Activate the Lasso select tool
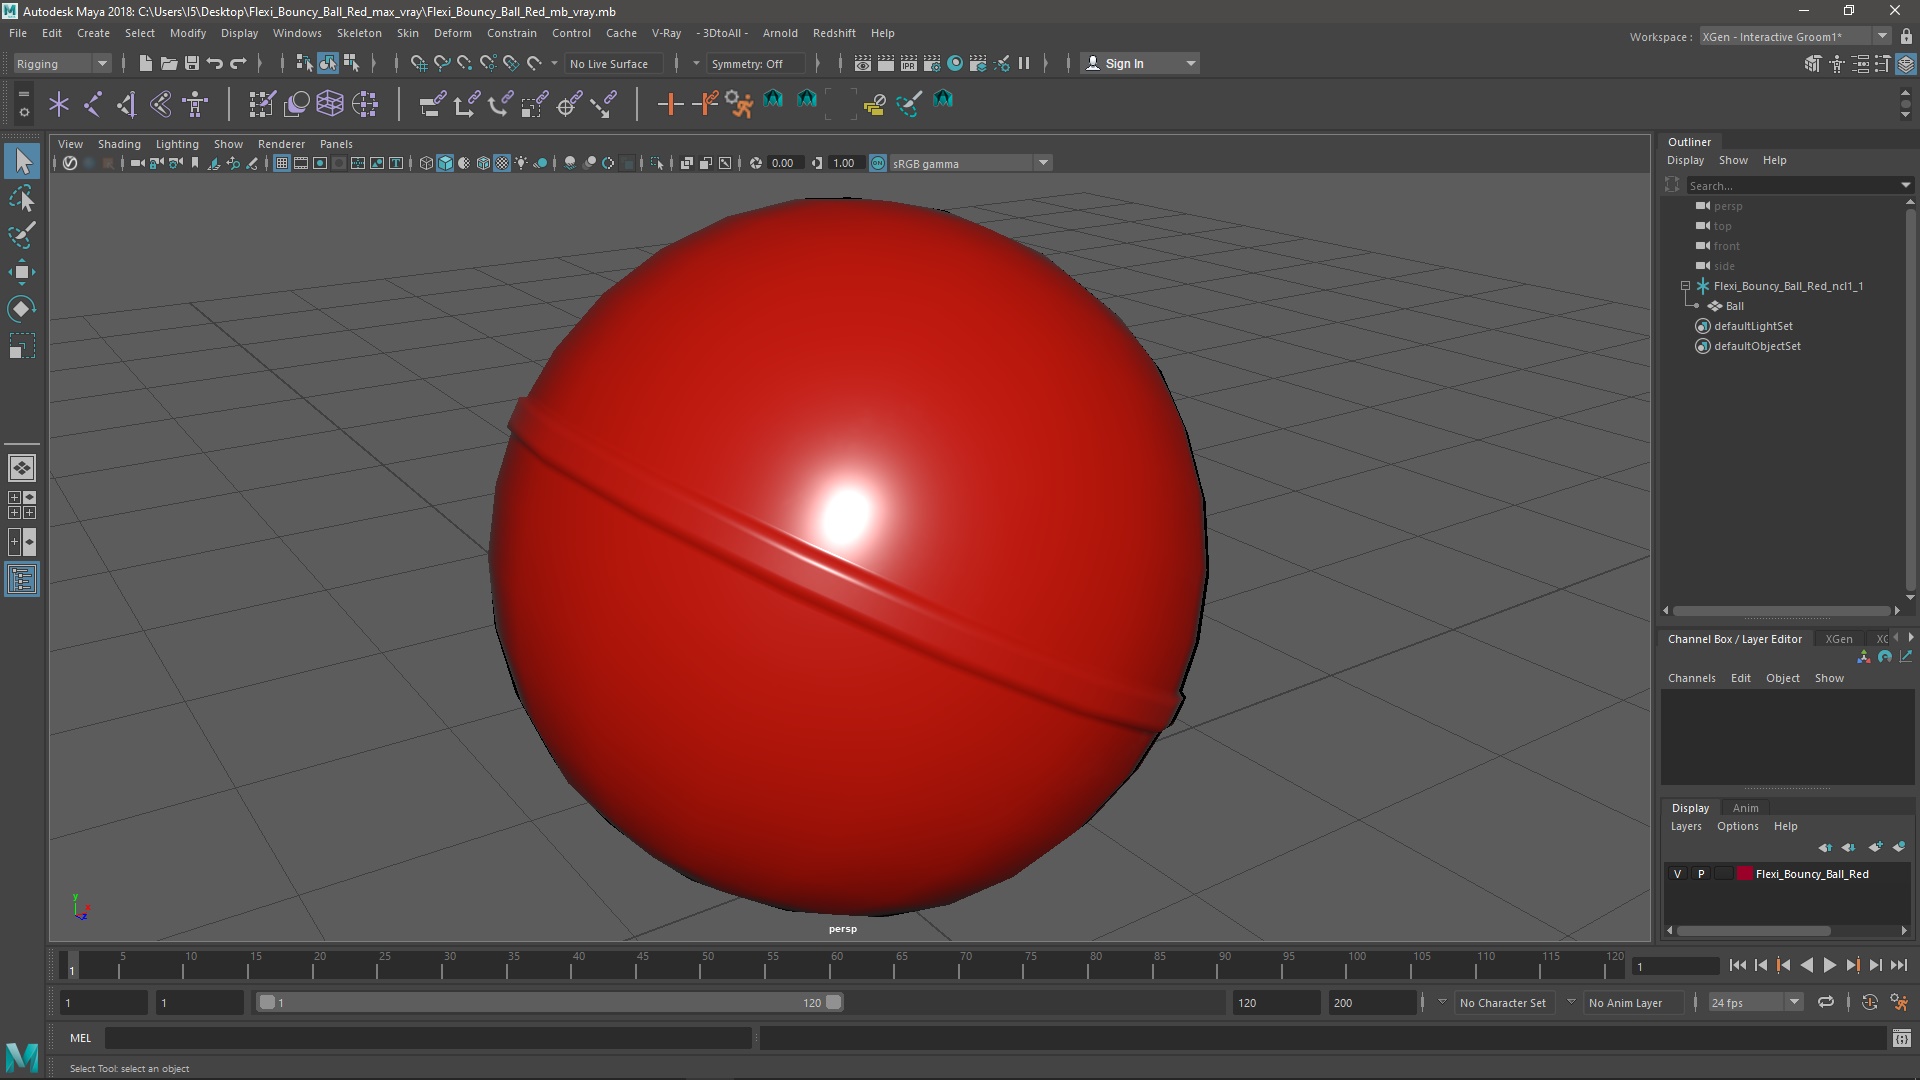This screenshot has width=1920, height=1080. 22,199
